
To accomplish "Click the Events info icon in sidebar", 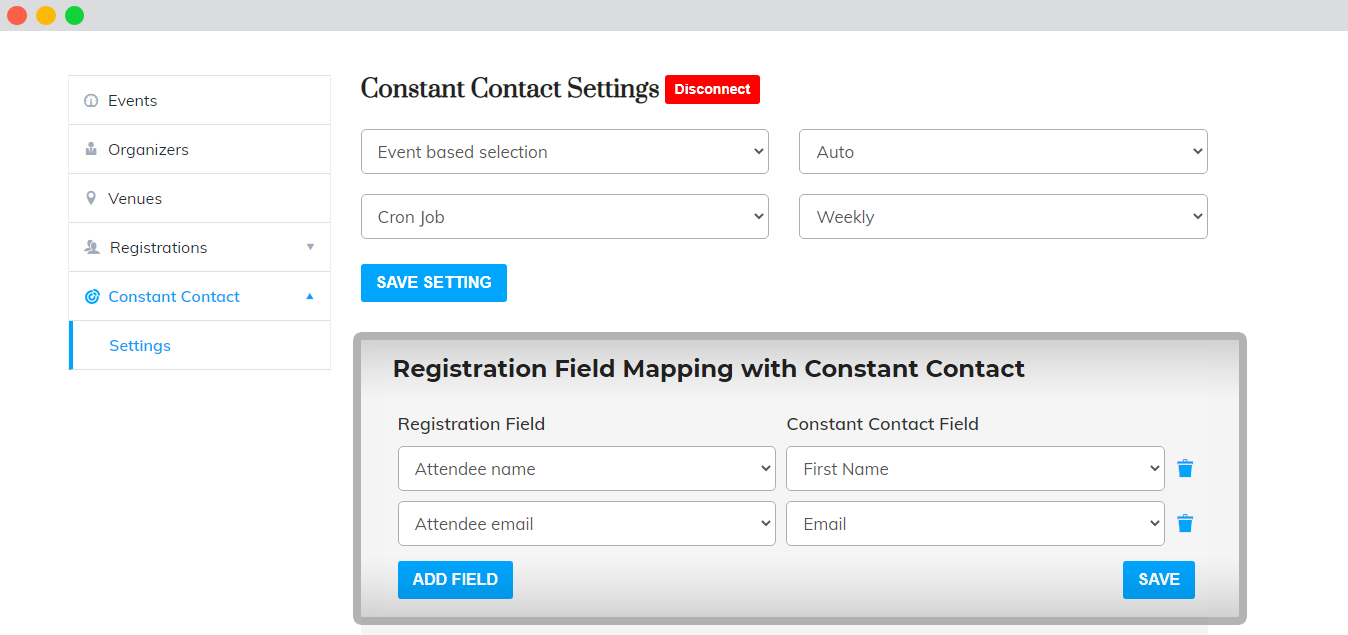I will (x=91, y=101).
